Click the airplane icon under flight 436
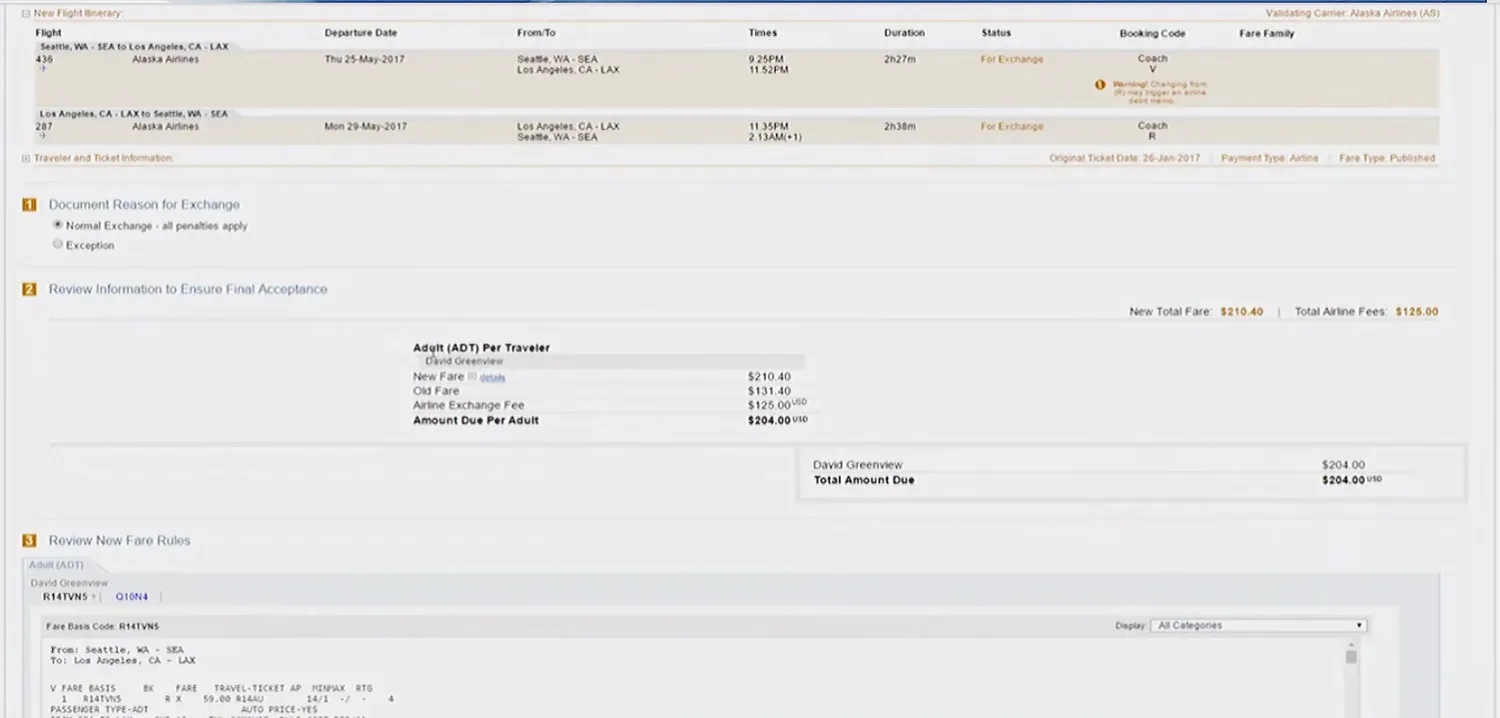This screenshot has height=718, width=1500. coord(42,69)
